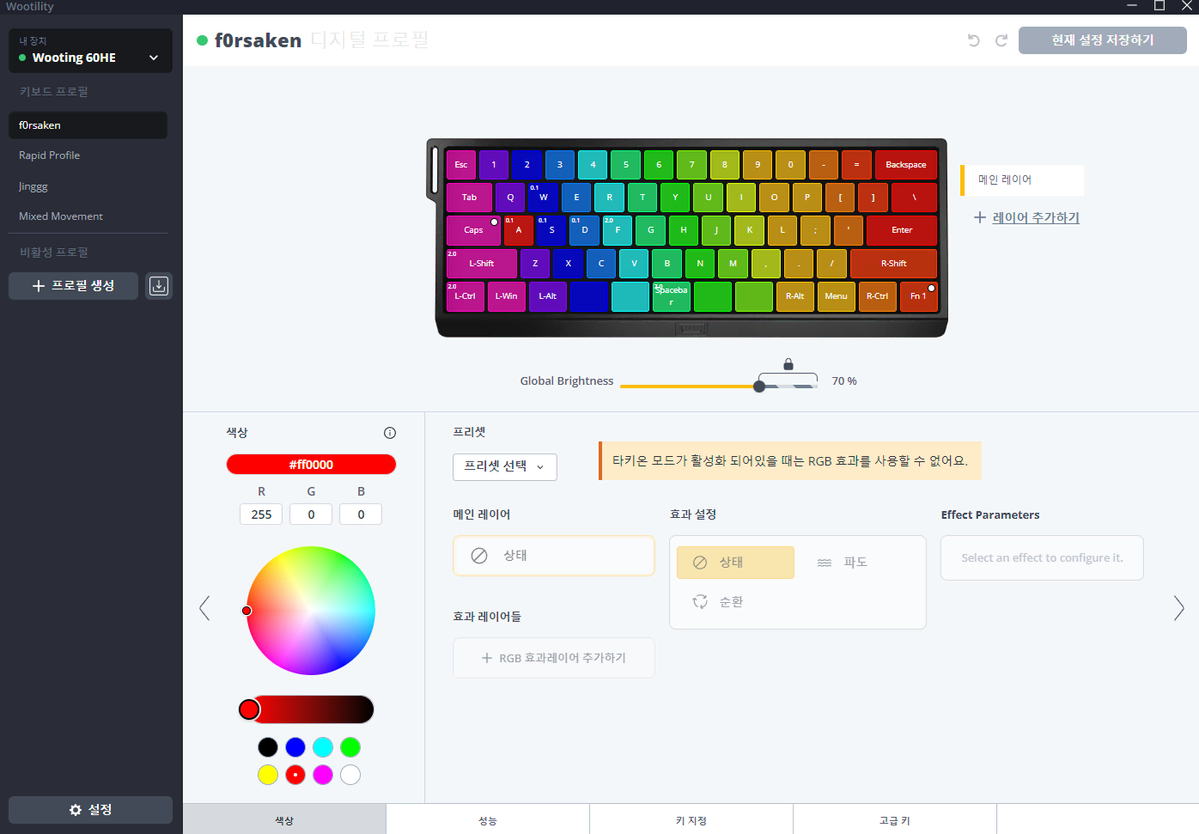Click the redo arrow icon
The image size is (1199, 834).
pos(1001,41)
